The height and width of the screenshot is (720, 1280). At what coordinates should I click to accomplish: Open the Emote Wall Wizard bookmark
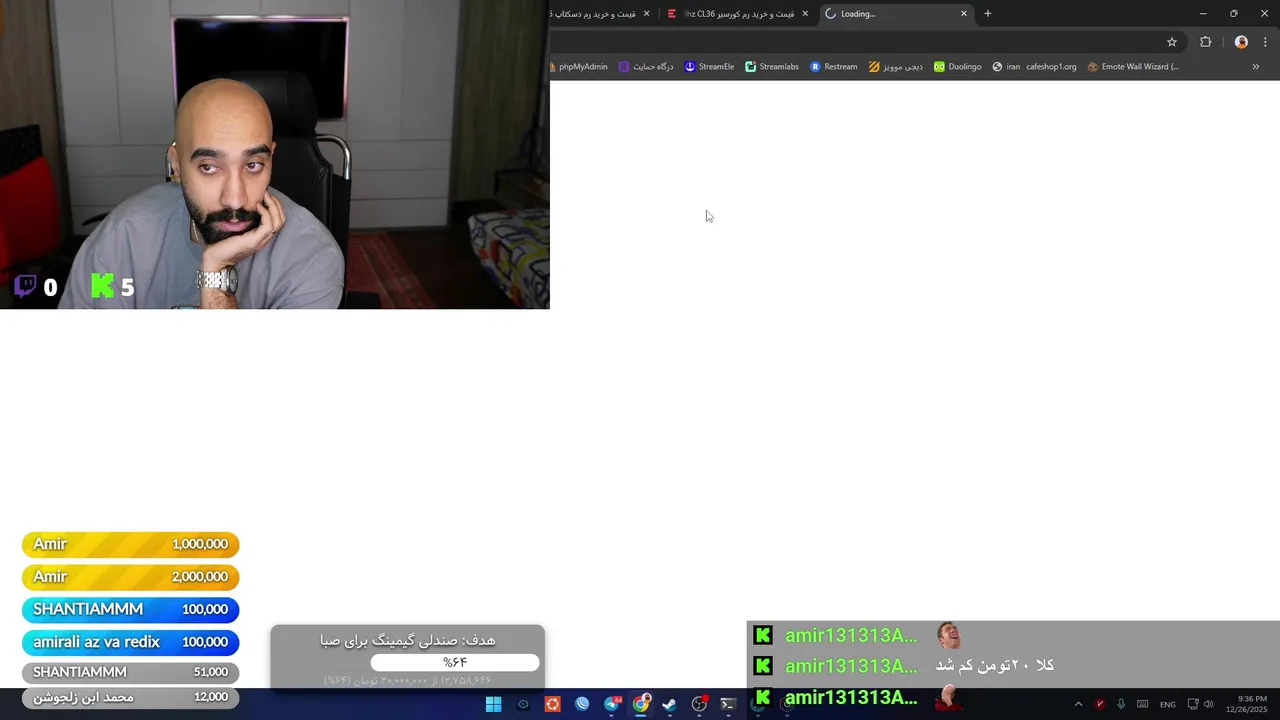coord(1133,67)
